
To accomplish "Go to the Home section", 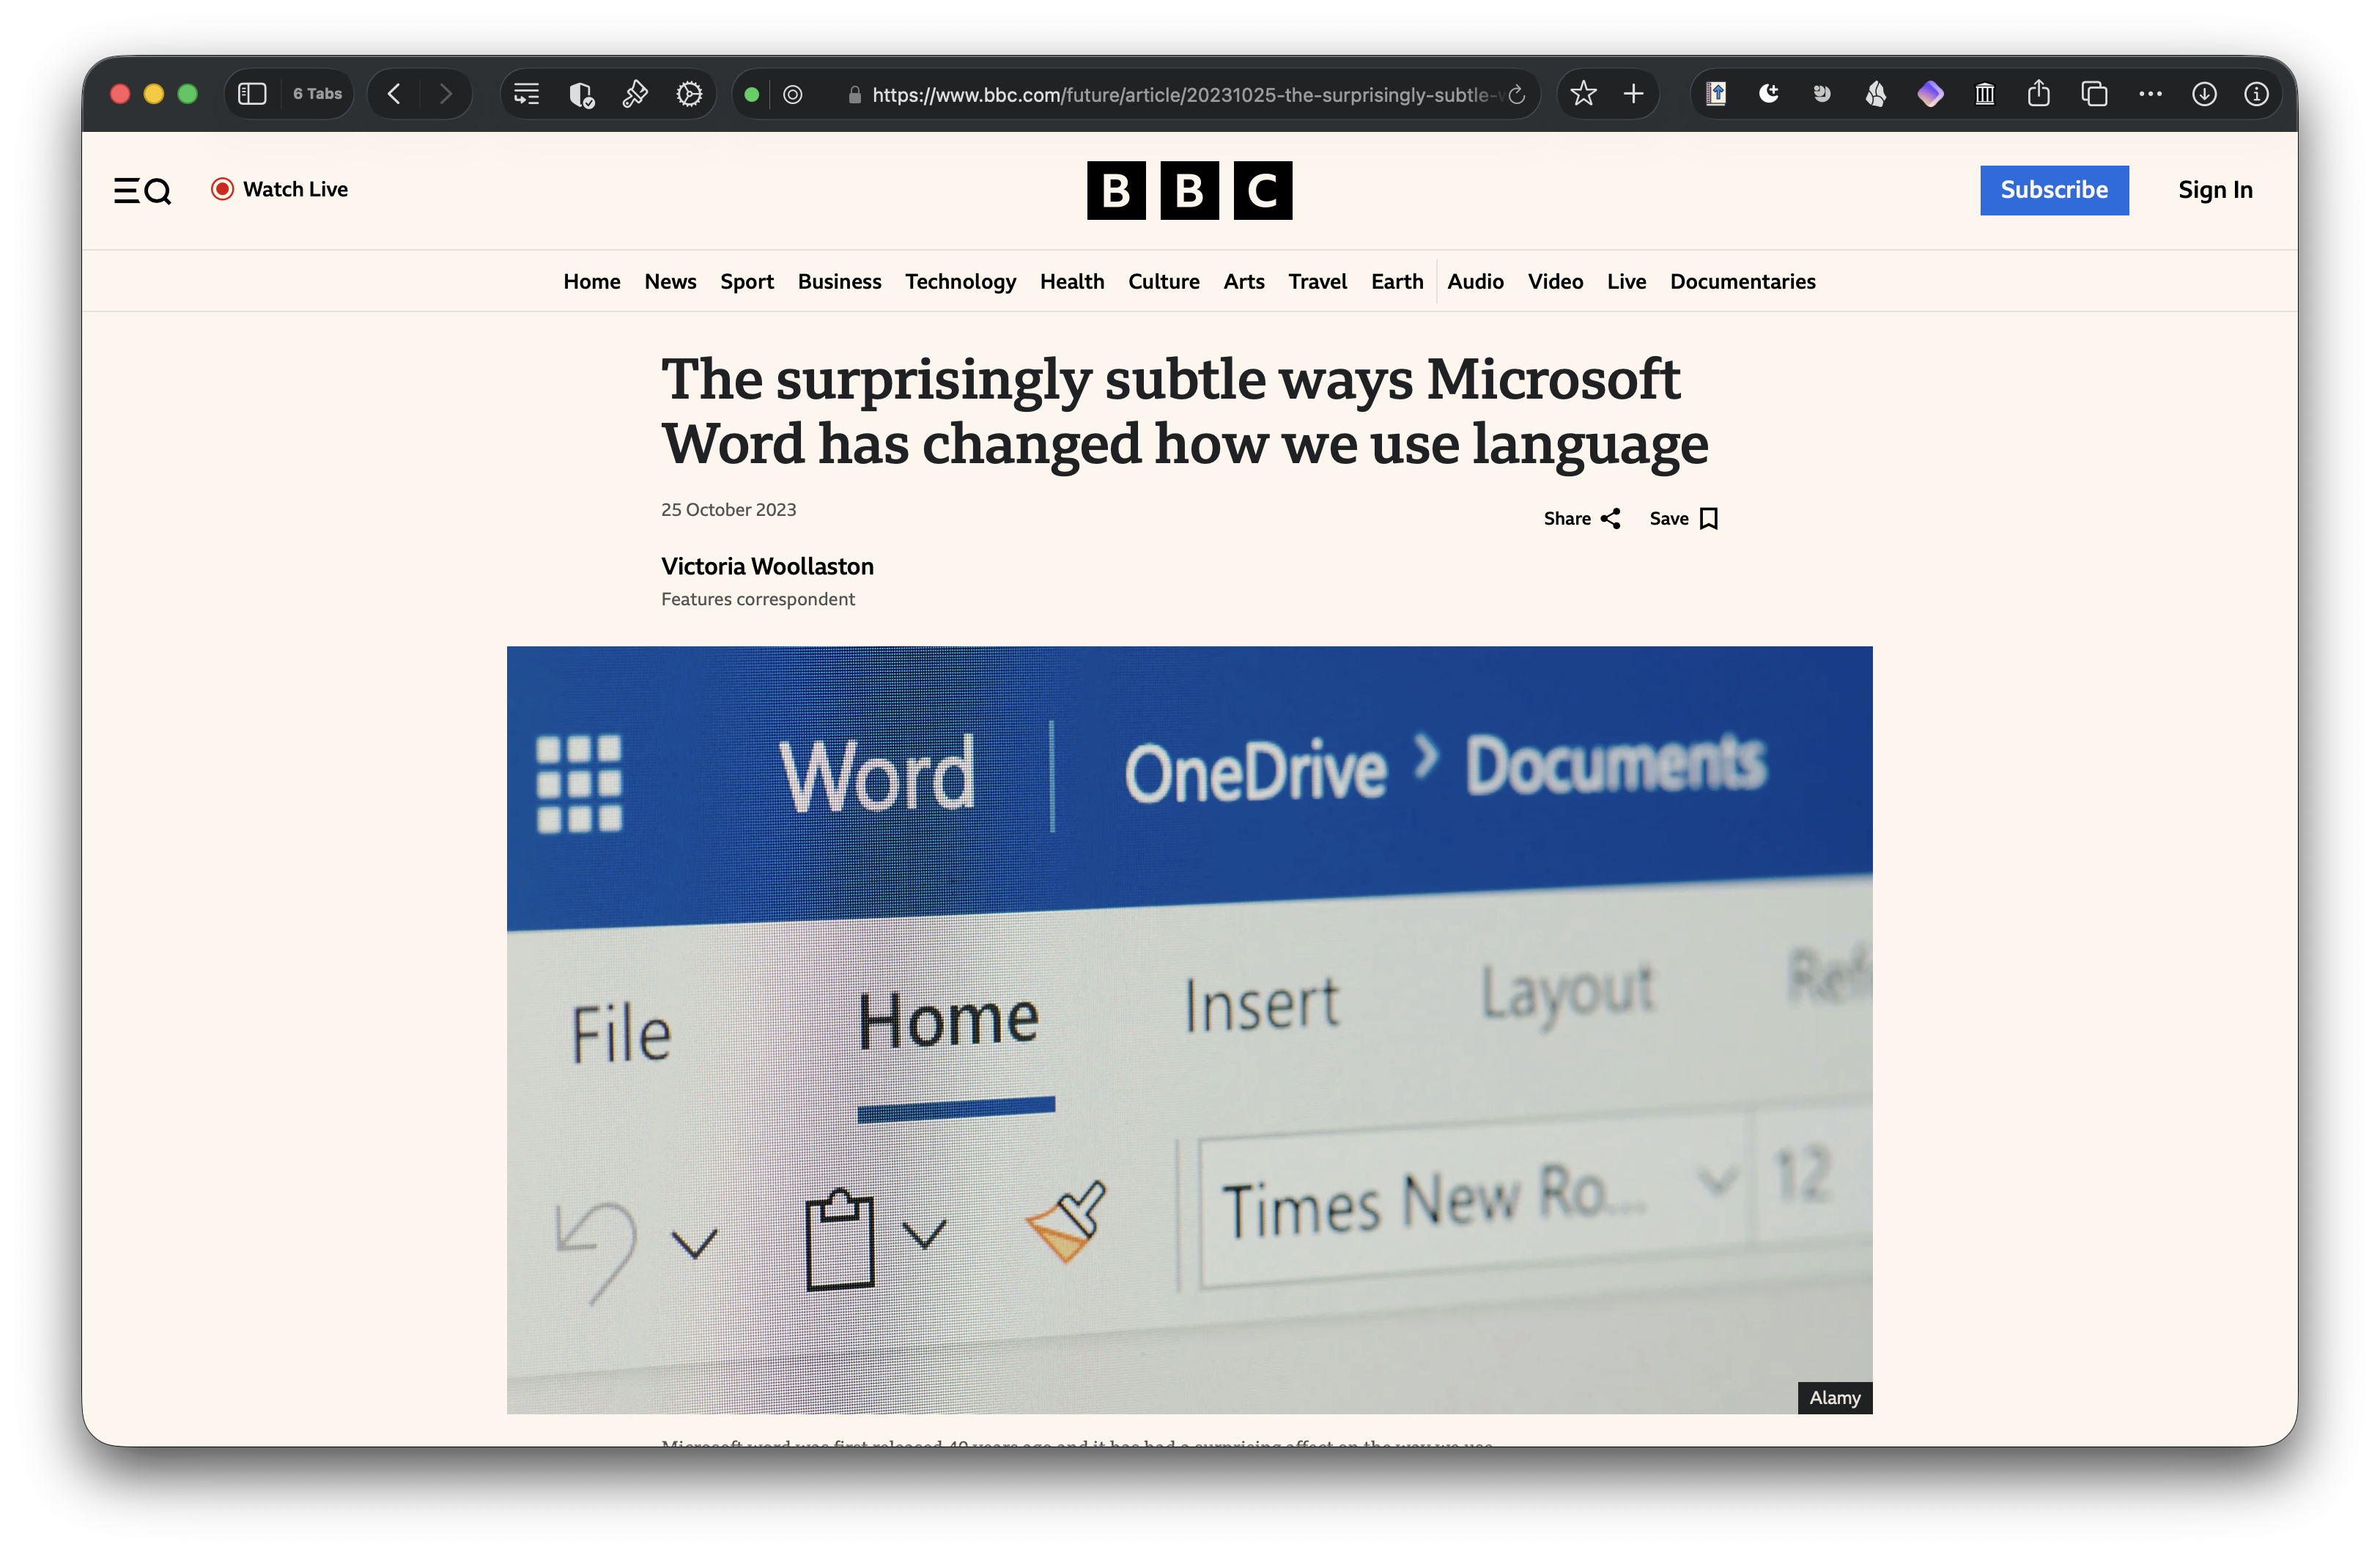I will click(592, 282).
